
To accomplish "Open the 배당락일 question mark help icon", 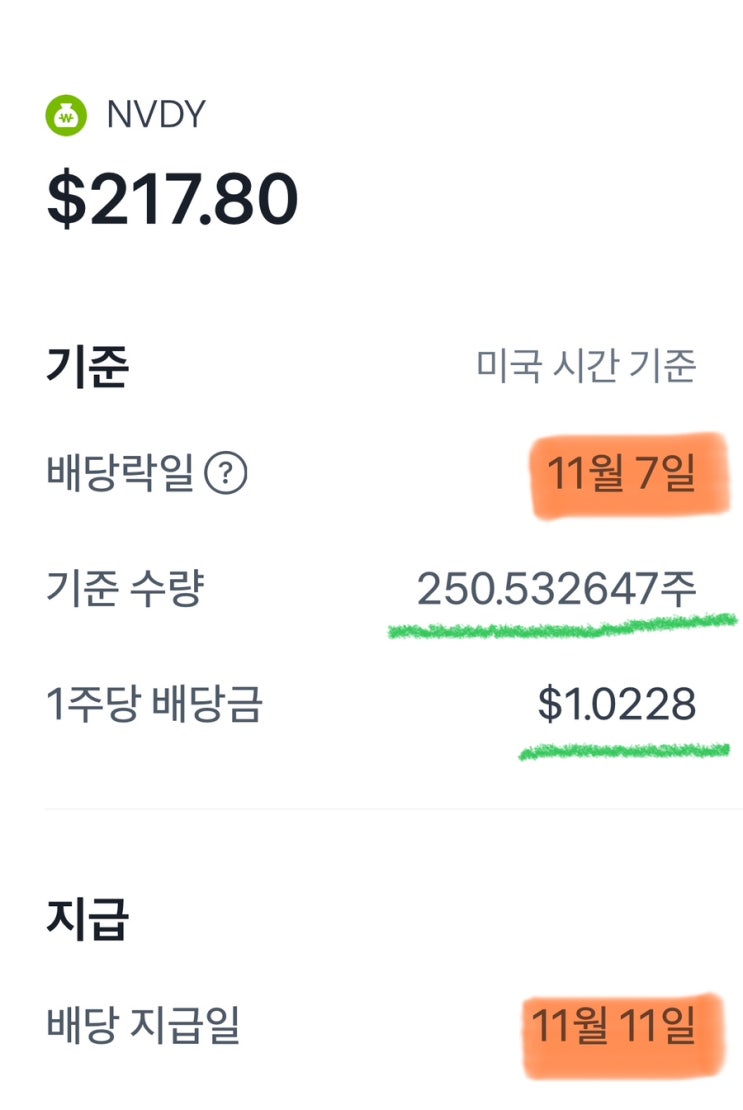I will click(226, 474).
